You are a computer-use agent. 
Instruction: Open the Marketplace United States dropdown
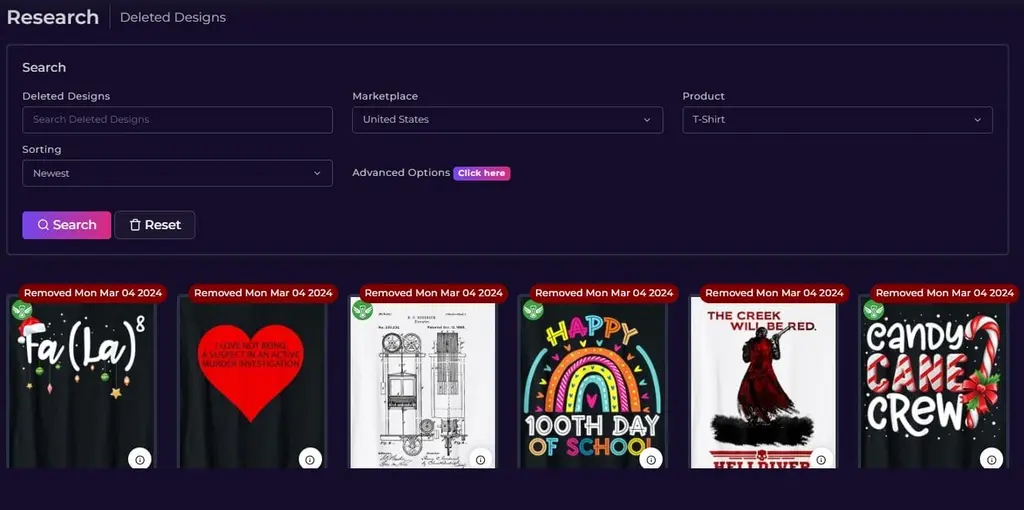[507, 120]
